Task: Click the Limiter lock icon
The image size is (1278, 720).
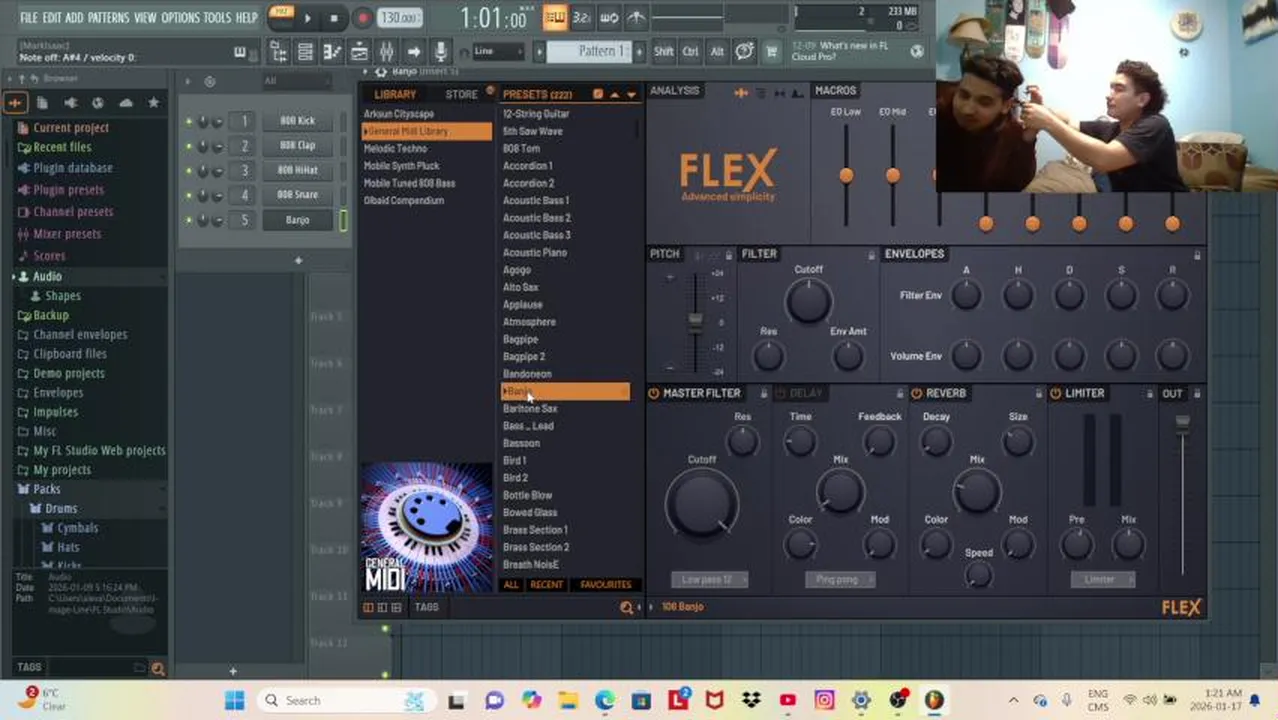Action: [x=1150, y=394]
